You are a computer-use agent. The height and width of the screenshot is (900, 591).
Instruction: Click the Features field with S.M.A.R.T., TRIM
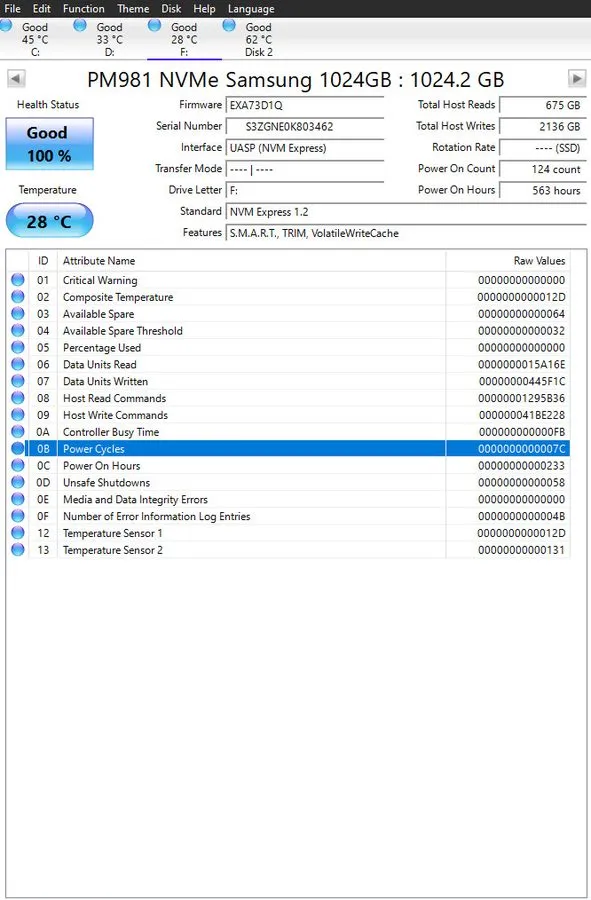(x=406, y=233)
